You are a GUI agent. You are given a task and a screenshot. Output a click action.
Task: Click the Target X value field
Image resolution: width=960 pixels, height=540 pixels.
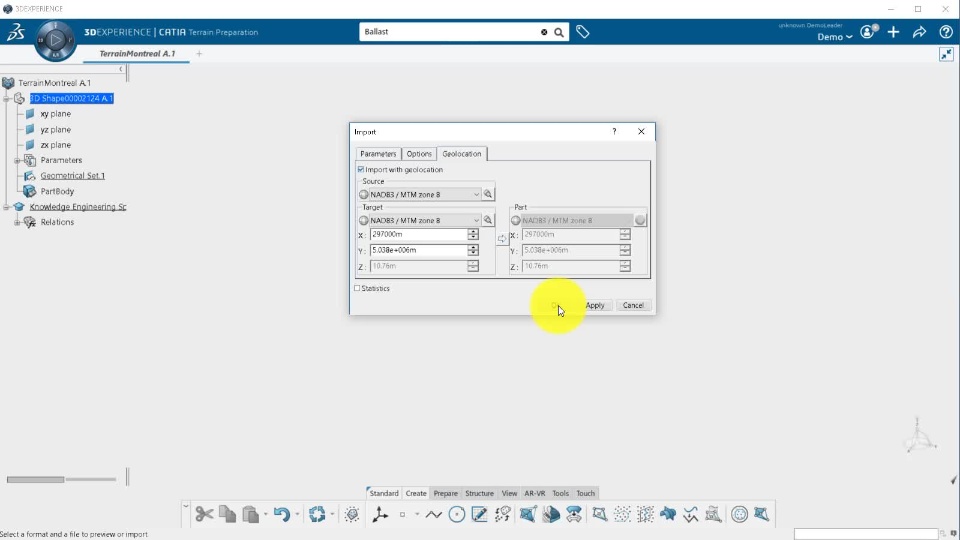(x=419, y=234)
